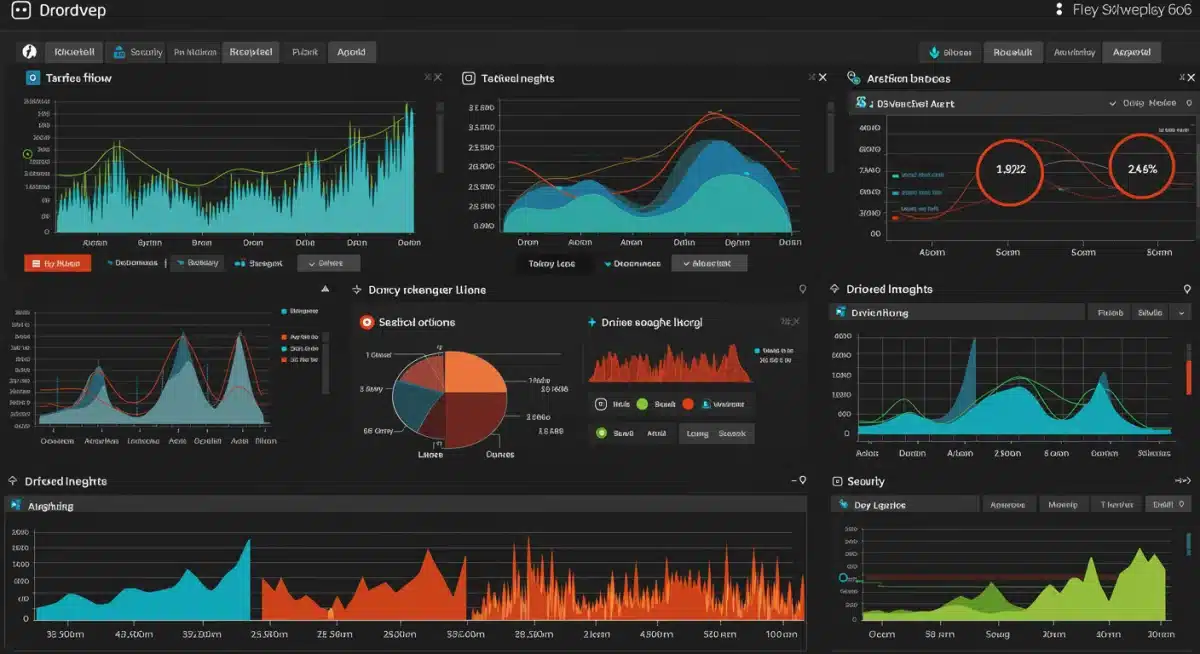This screenshot has height=654, width=1200.
Task: Select the Key Logistics chart icon
Action: [843, 503]
